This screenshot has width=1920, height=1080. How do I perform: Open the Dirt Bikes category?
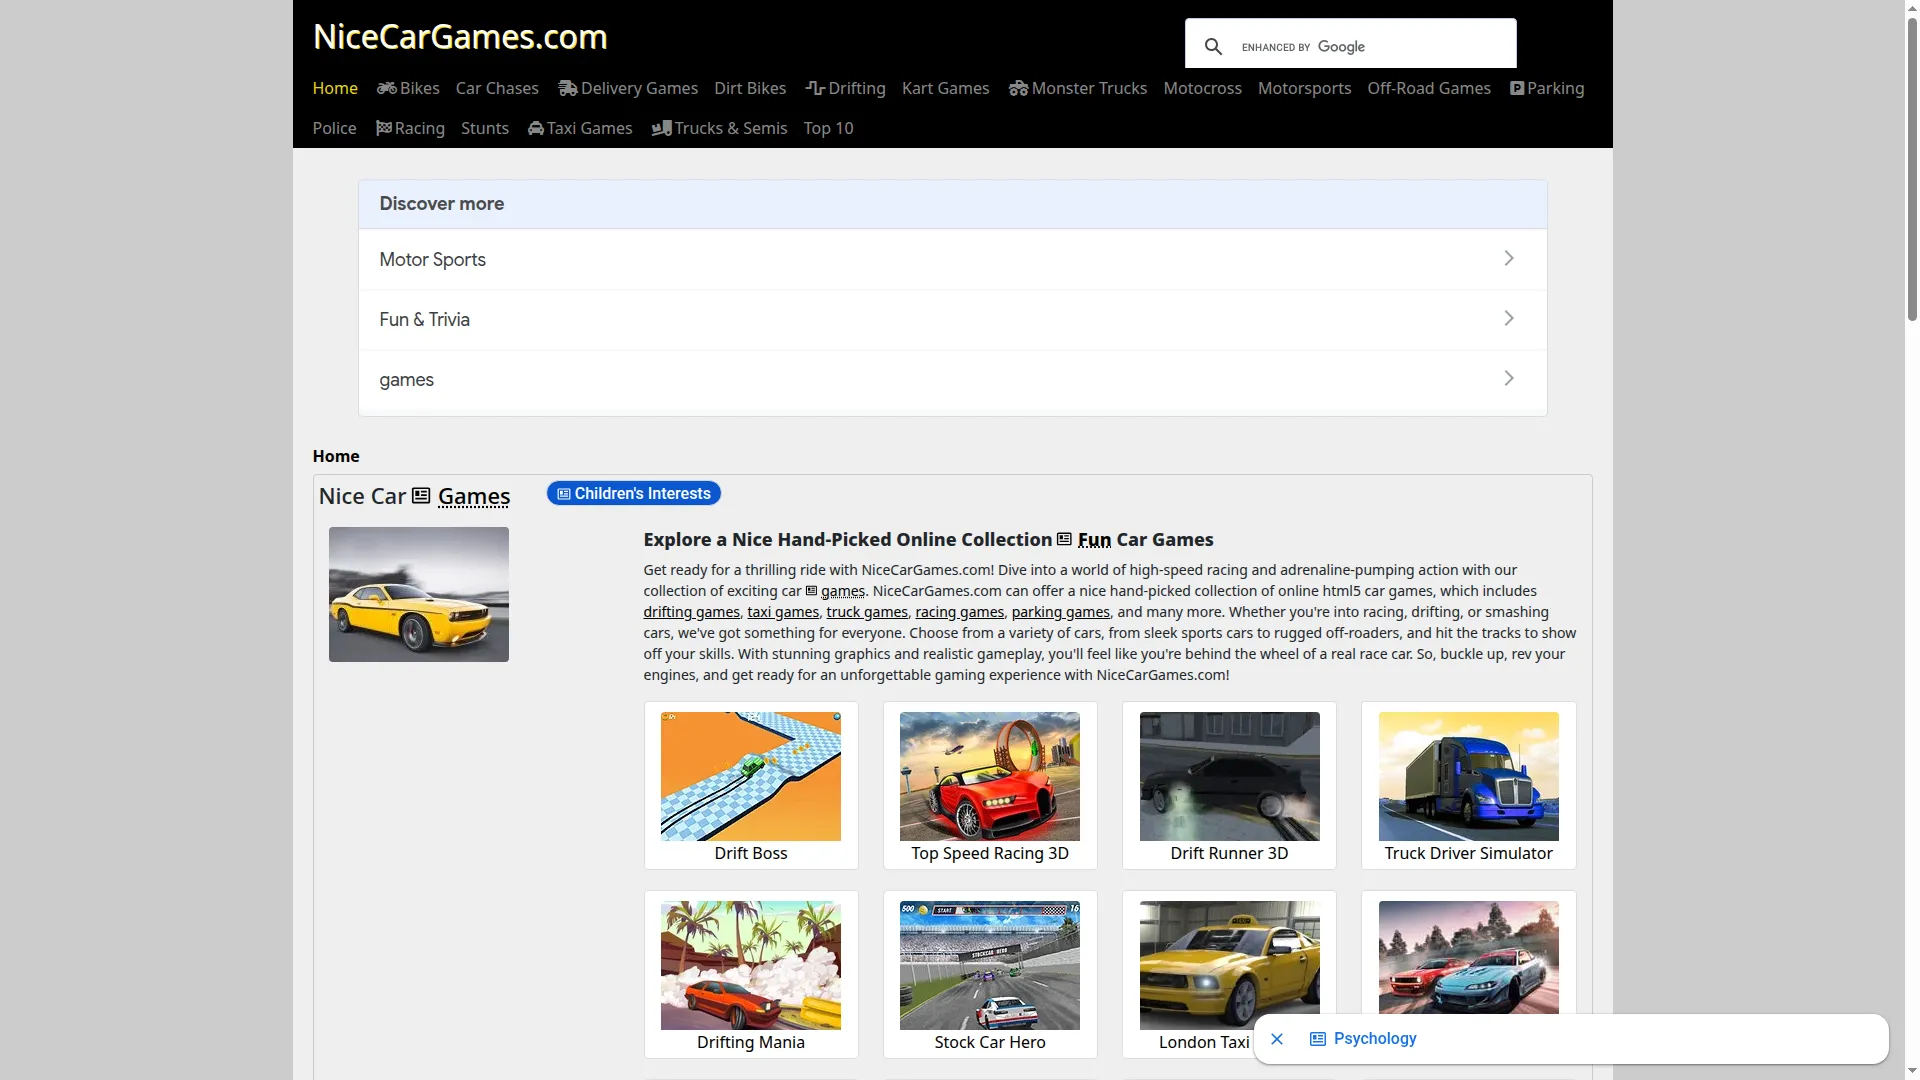point(750,88)
